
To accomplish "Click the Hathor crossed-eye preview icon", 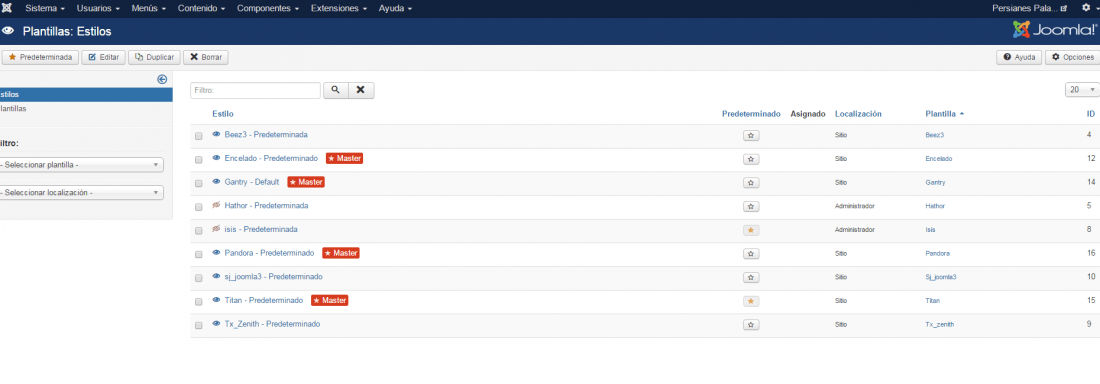I will click(x=216, y=206).
